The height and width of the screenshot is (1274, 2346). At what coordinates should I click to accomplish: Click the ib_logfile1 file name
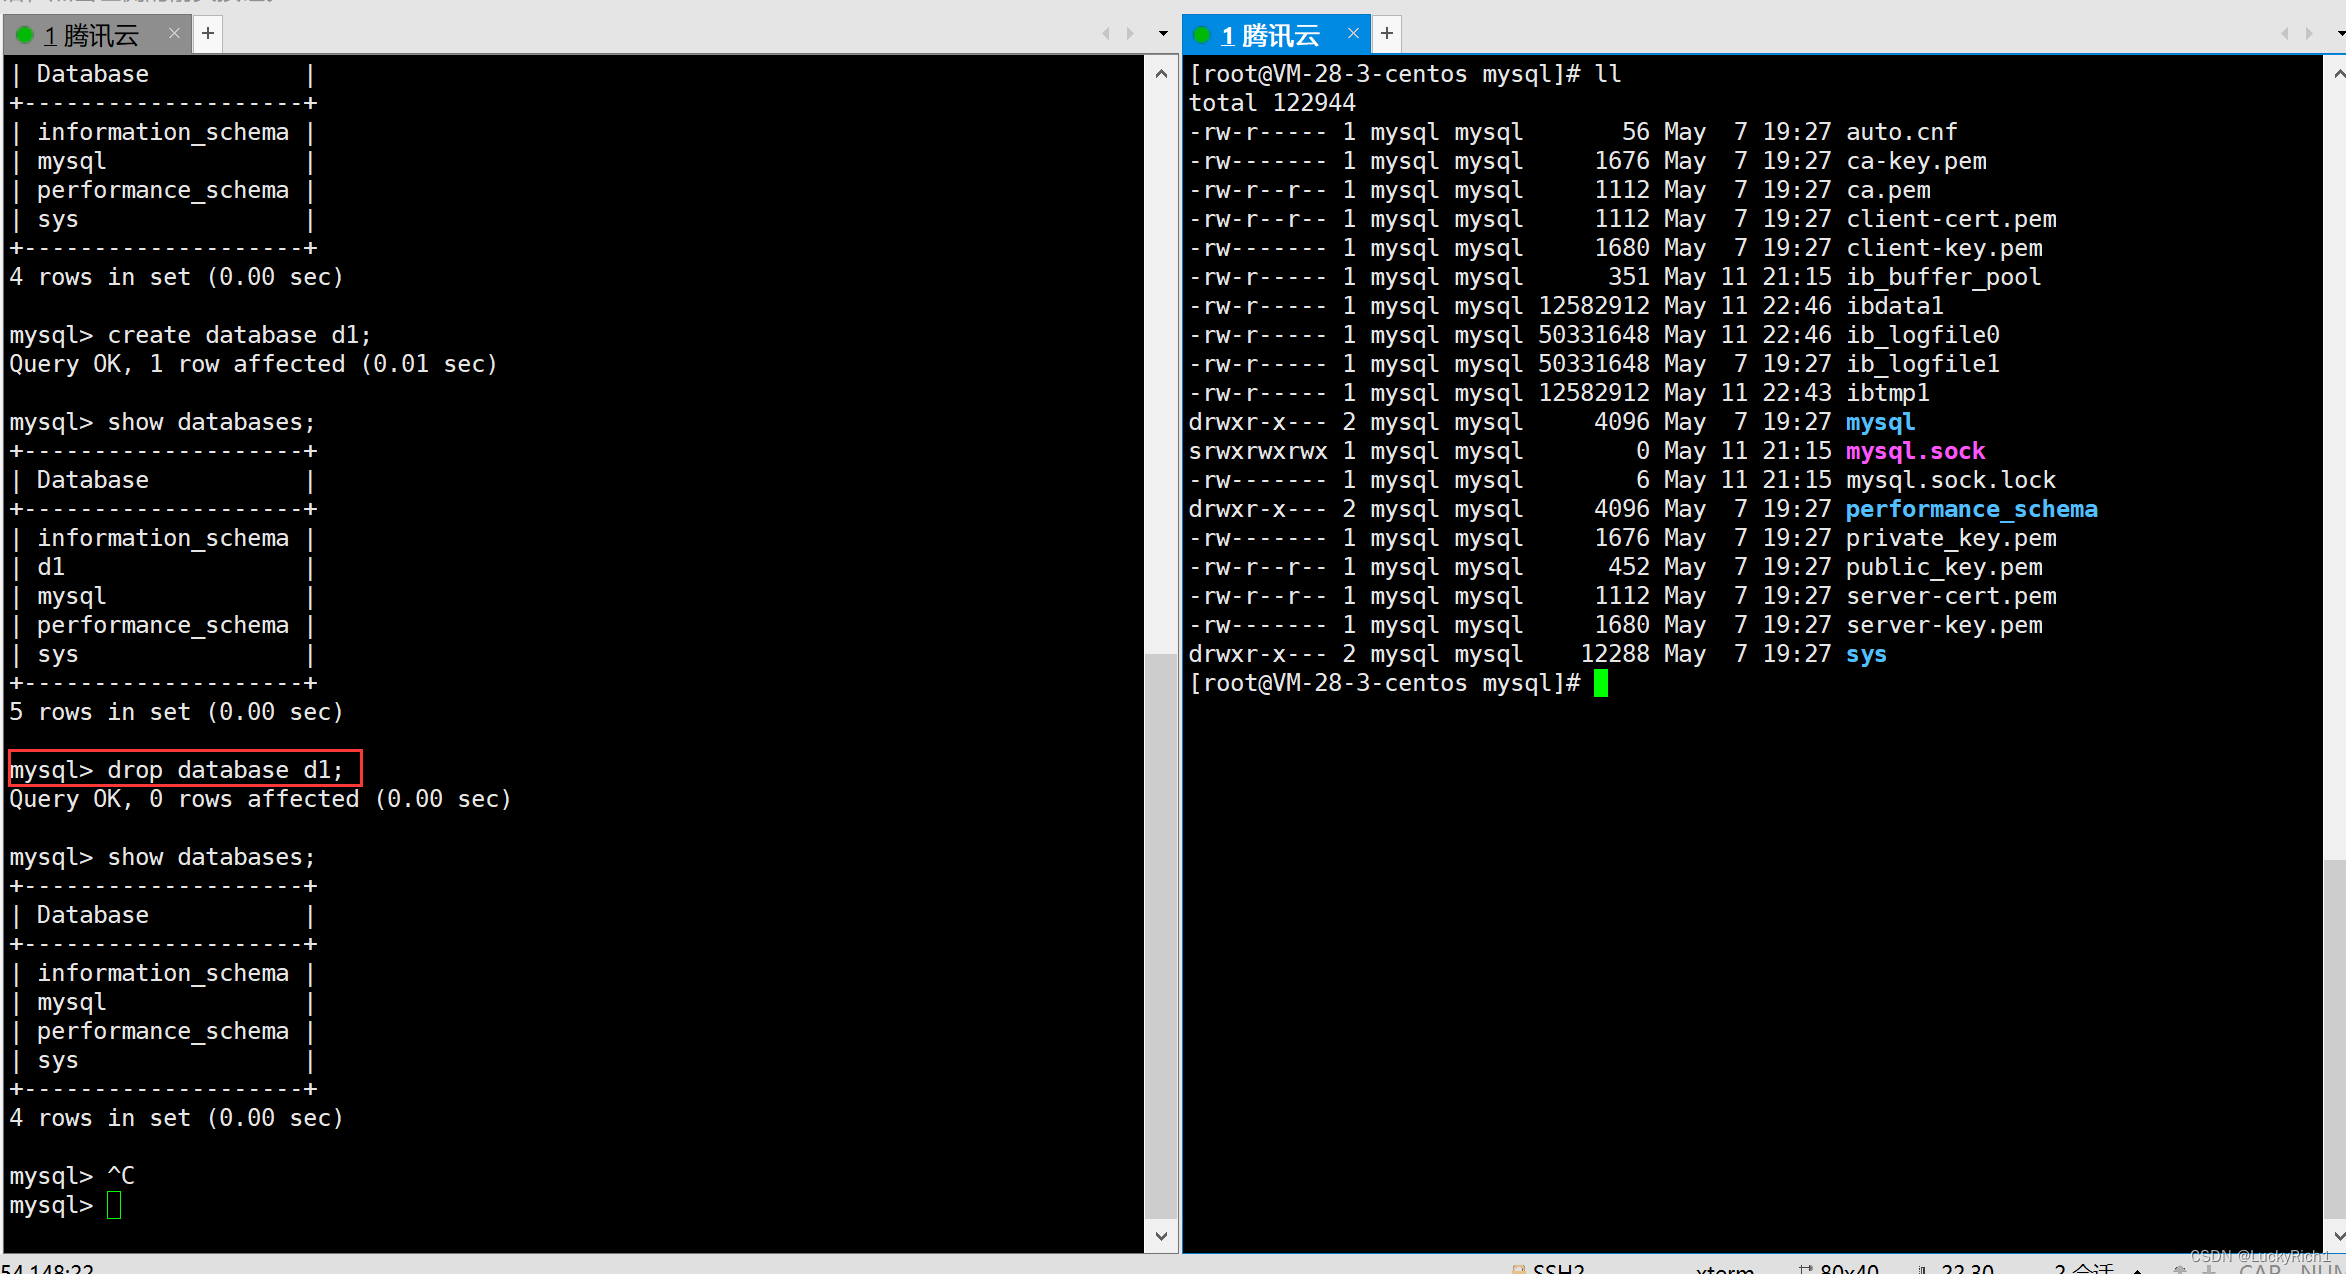click(x=1923, y=365)
